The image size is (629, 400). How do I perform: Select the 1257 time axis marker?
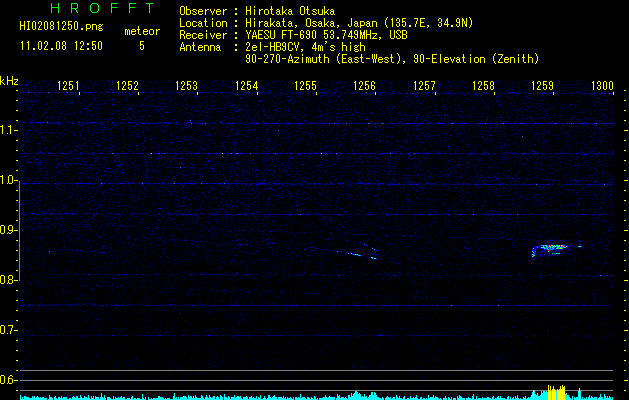(424, 86)
